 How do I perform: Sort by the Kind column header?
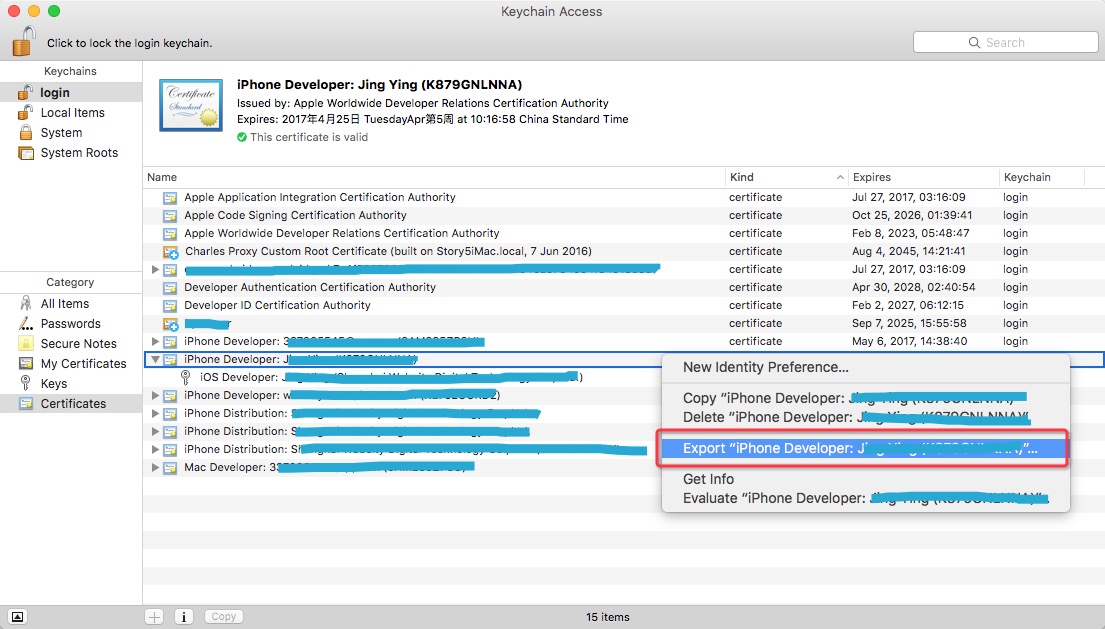point(786,178)
